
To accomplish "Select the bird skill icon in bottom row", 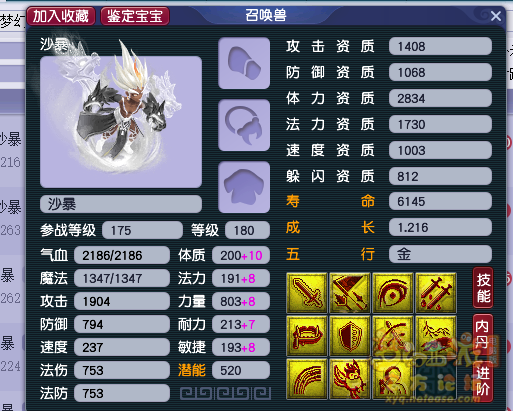I will coord(350,379).
